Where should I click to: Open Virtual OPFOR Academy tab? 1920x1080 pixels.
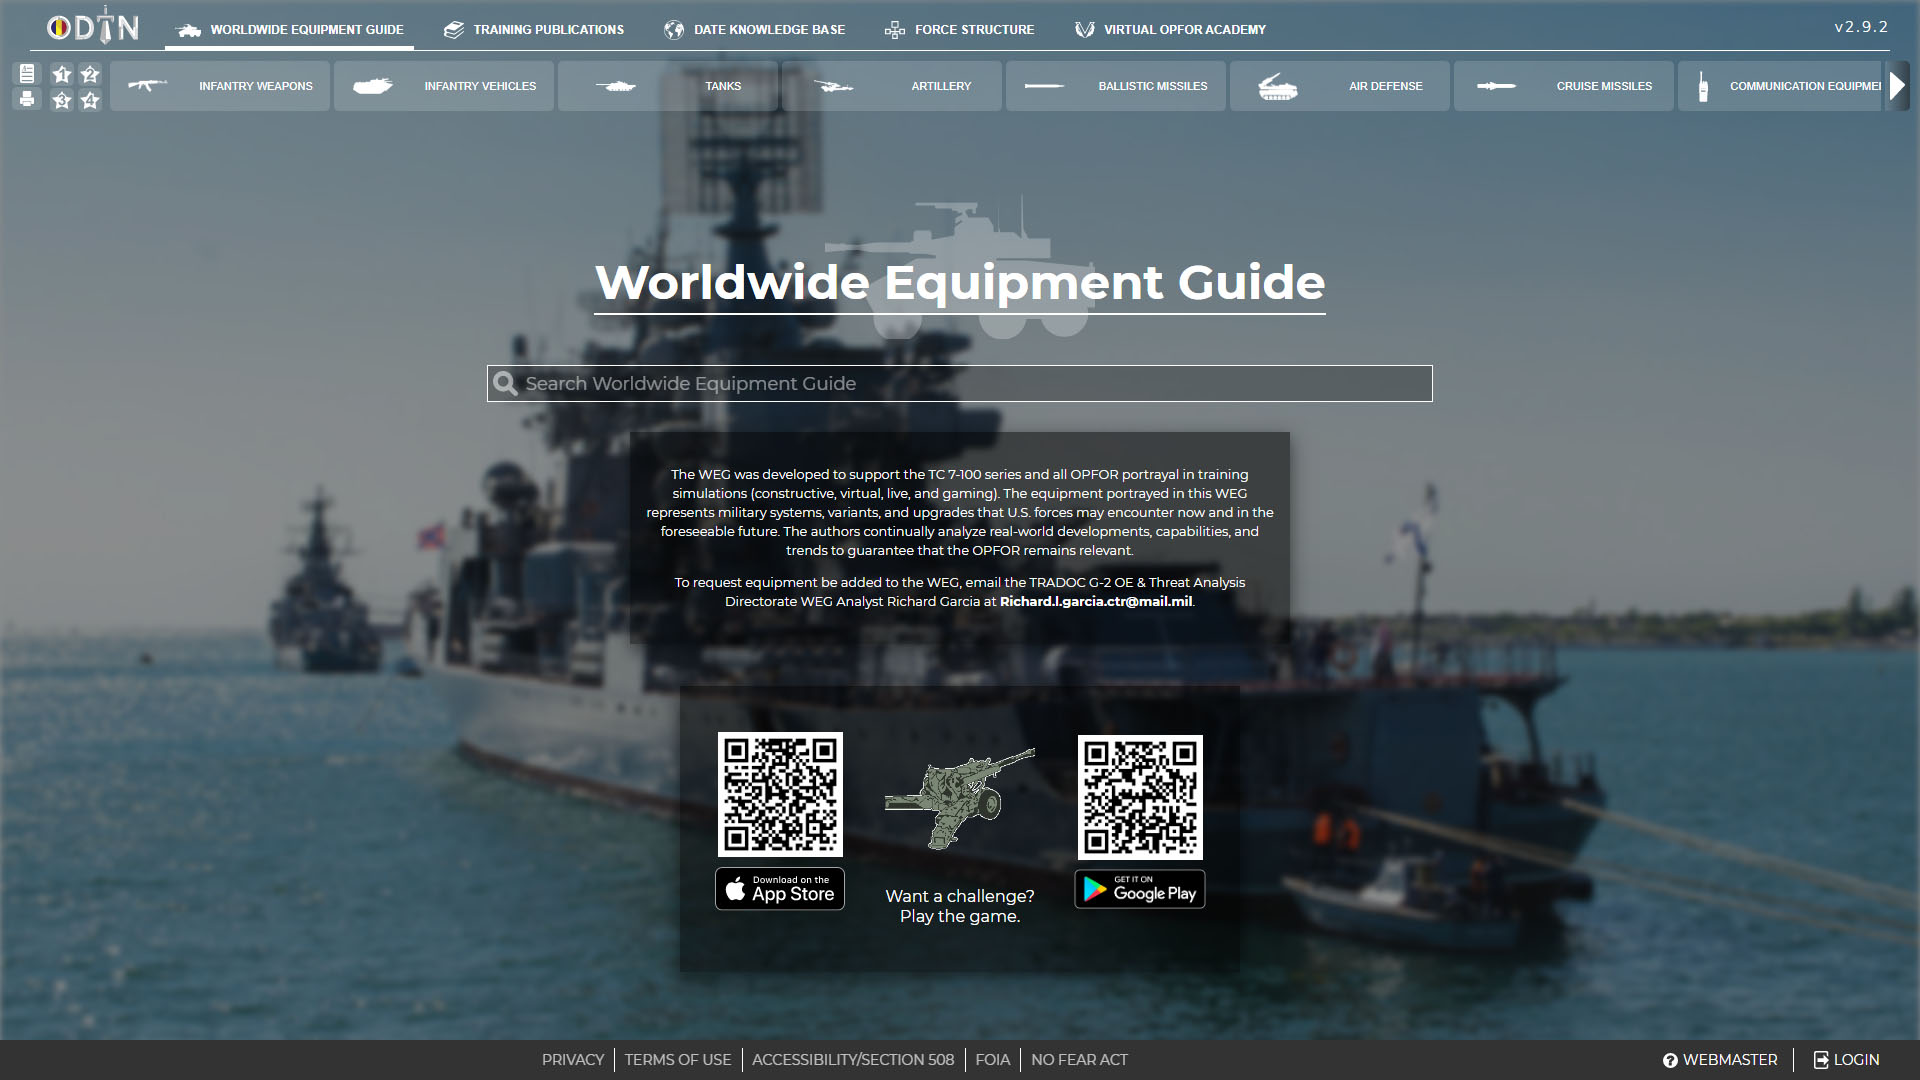[x=1170, y=30]
